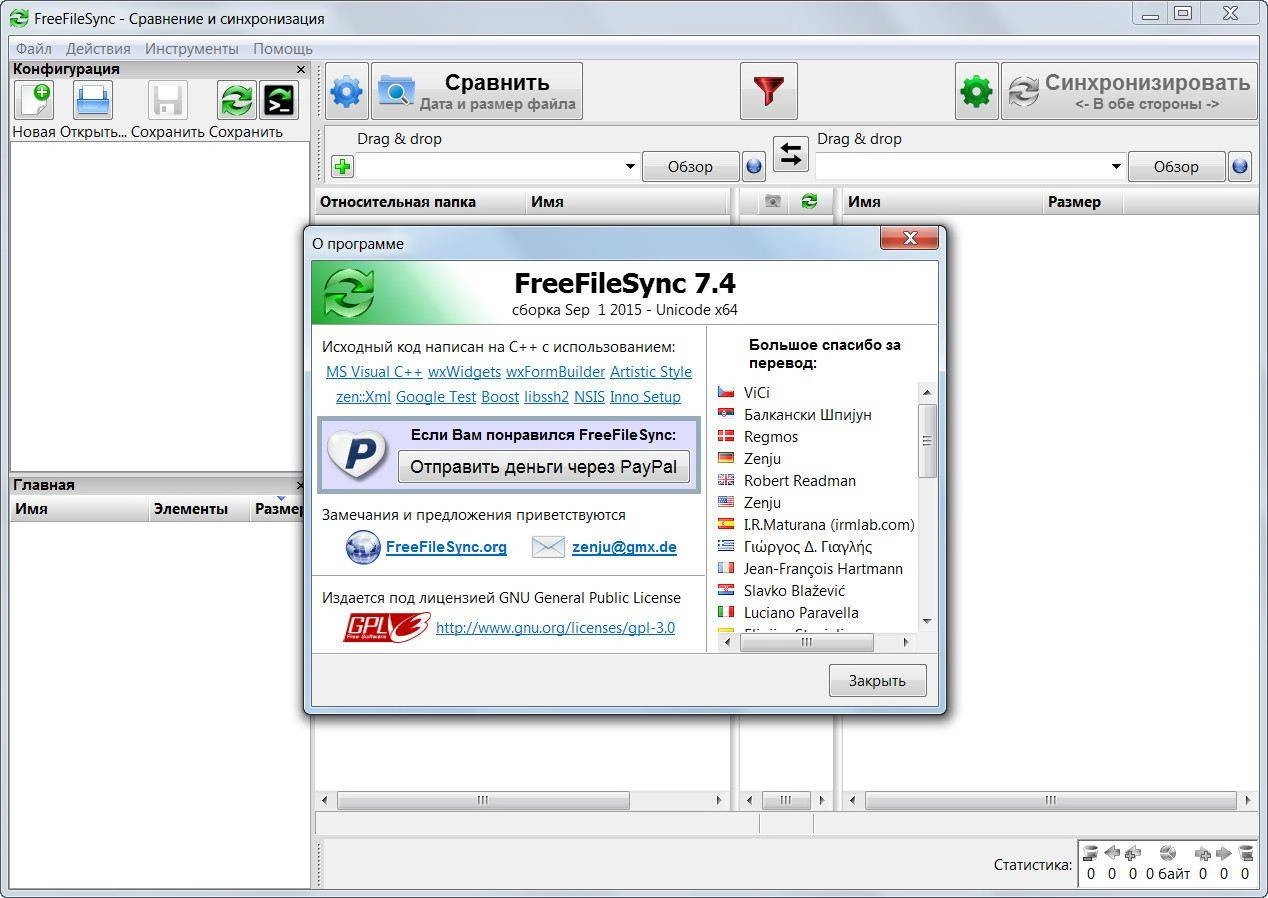This screenshot has height=898, width=1268.
Task: Click right folder online storage globe icon
Action: pos(1240,167)
